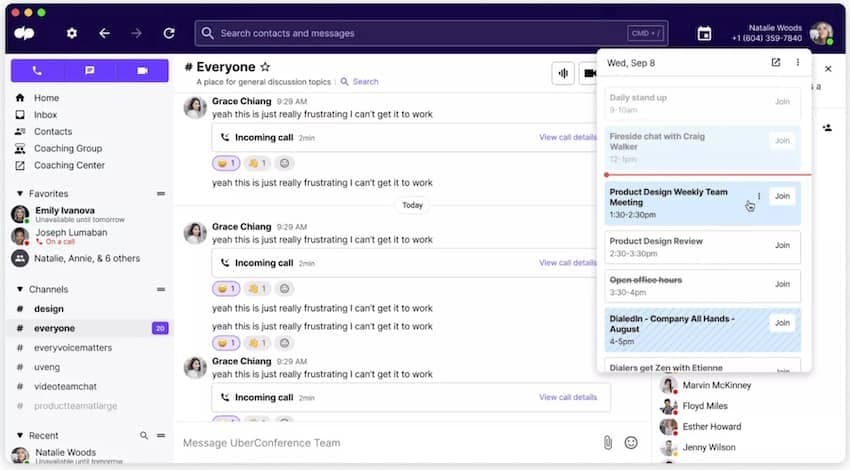Viewport: 850px width, 470px height.
Task: Click Grace Chiang's name on the first message
Action: (241, 101)
